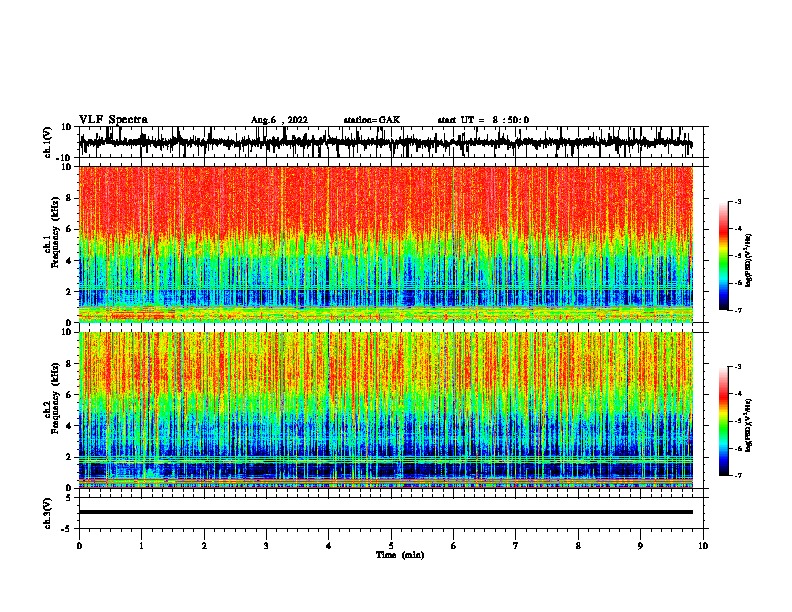This screenshot has height=612, width=792.
Task: Click the ch.3(V) flat black trace
Action: click(x=385, y=512)
